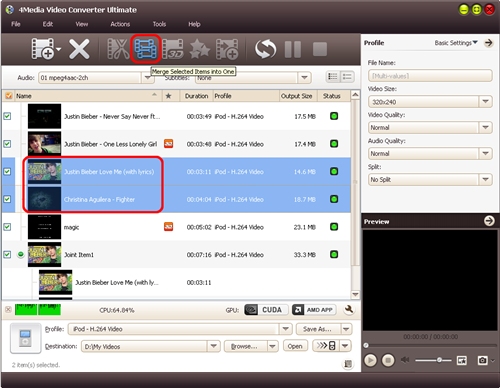The image size is (500, 388).
Task: Collapse the Joint Item1 group
Action: point(21,255)
